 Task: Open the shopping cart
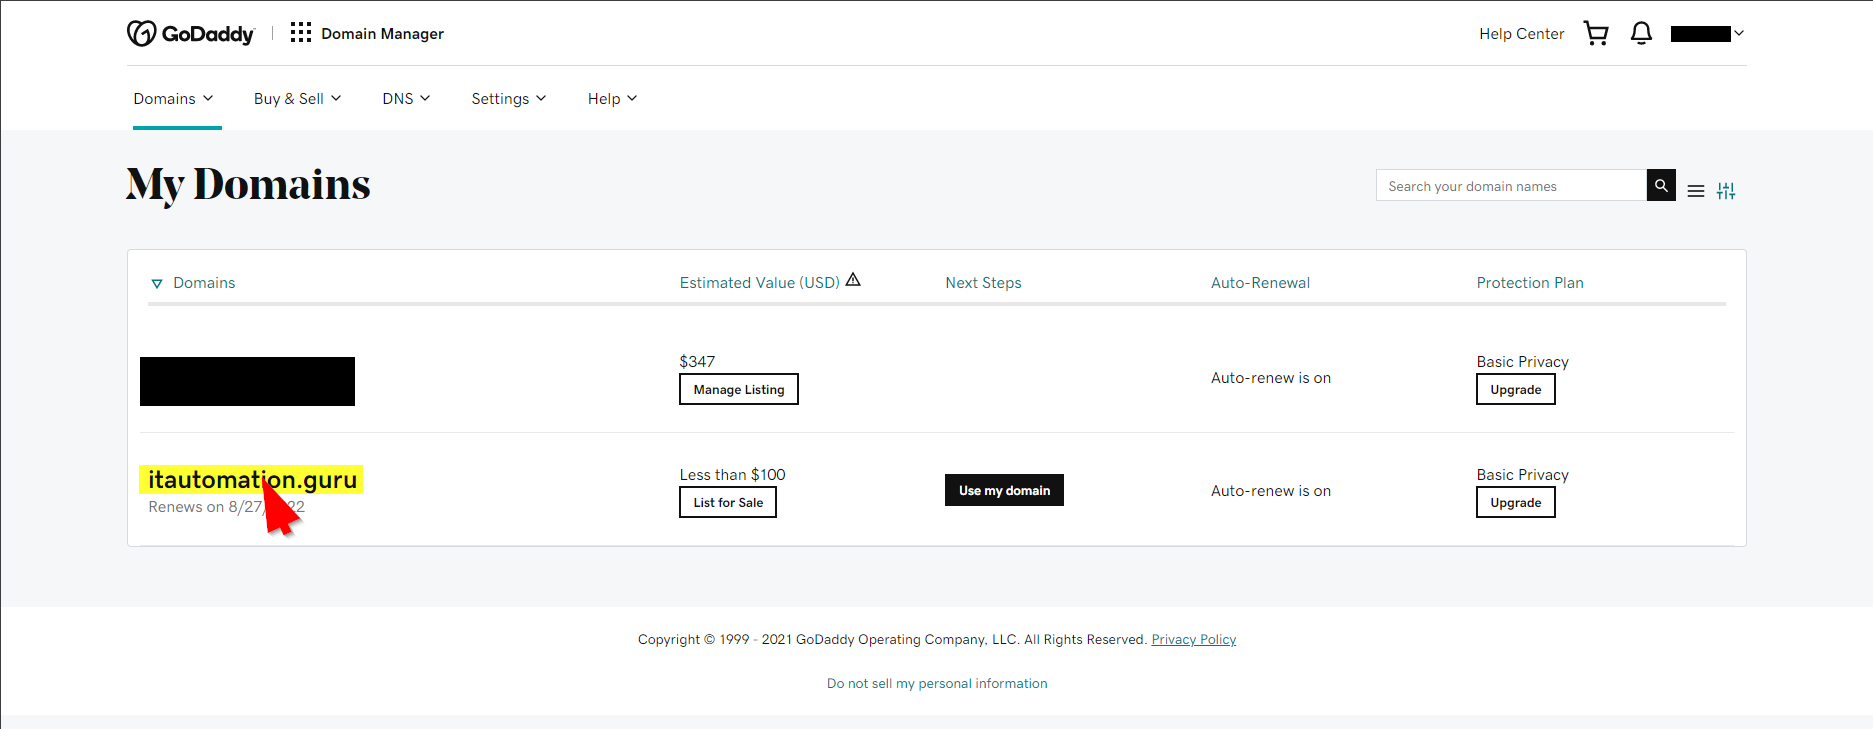1596,33
